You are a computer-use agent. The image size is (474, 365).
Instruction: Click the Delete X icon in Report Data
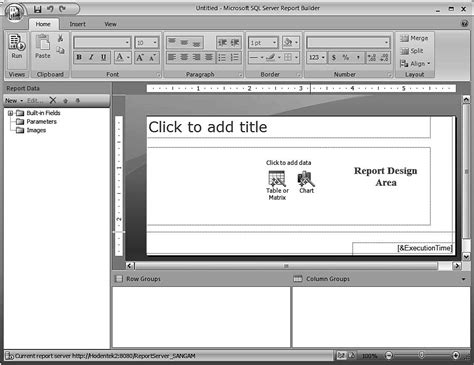(x=53, y=100)
